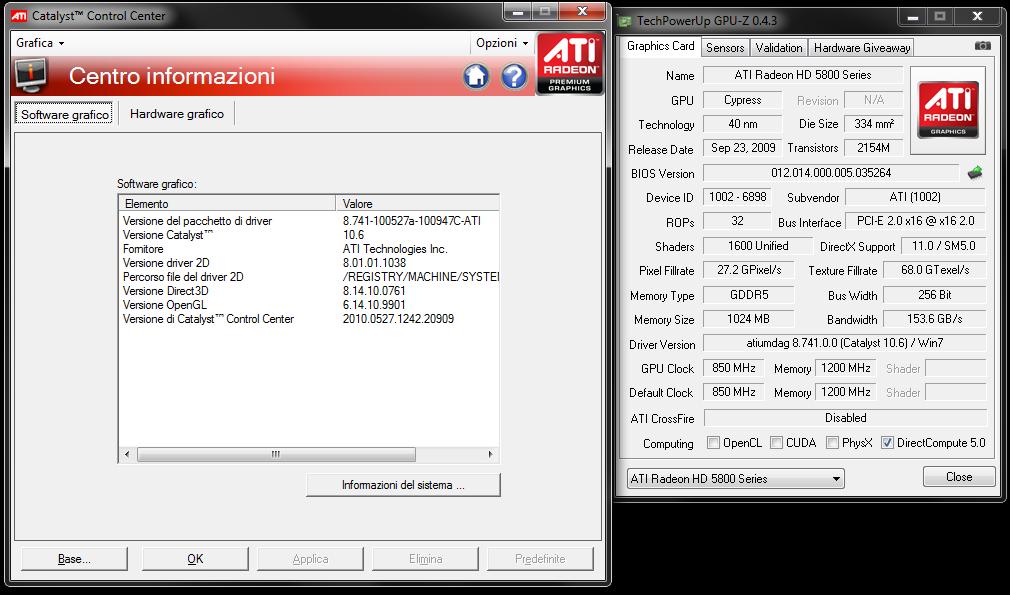The width and height of the screenshot is (1010, 595).
Task: Toggle the CUDA checkbox
Action: point(776,442)
